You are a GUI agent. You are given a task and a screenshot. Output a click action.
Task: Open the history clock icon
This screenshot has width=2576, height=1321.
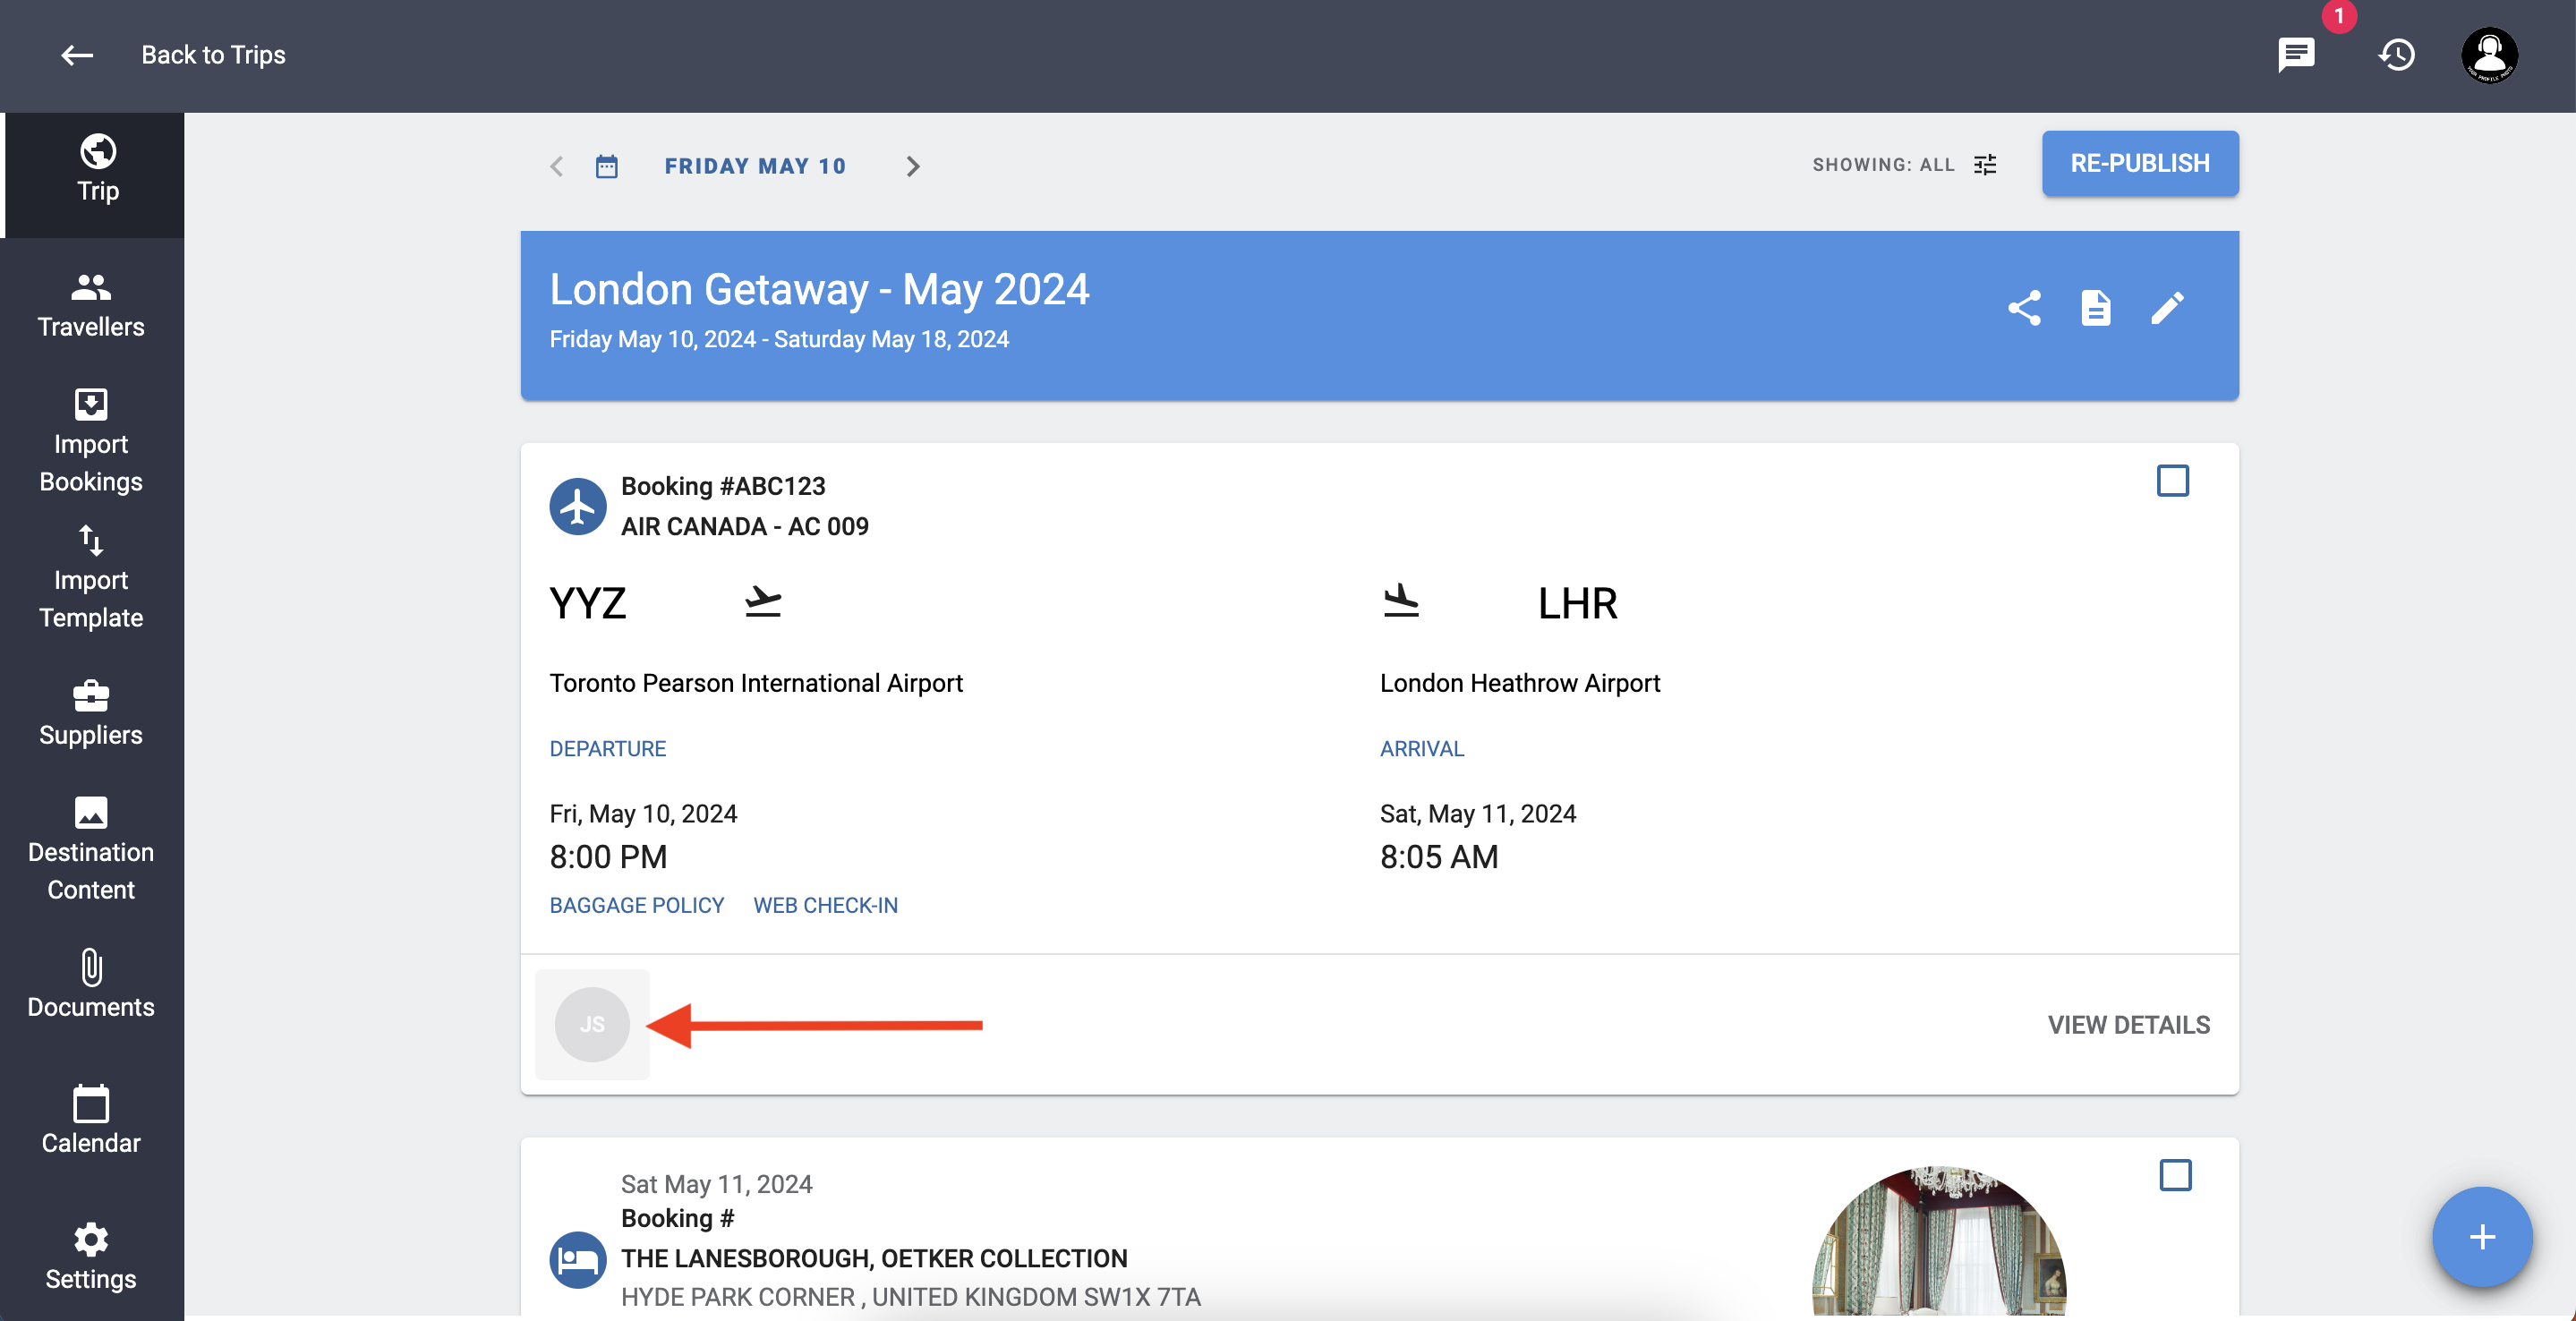[x=2396, y=55]
